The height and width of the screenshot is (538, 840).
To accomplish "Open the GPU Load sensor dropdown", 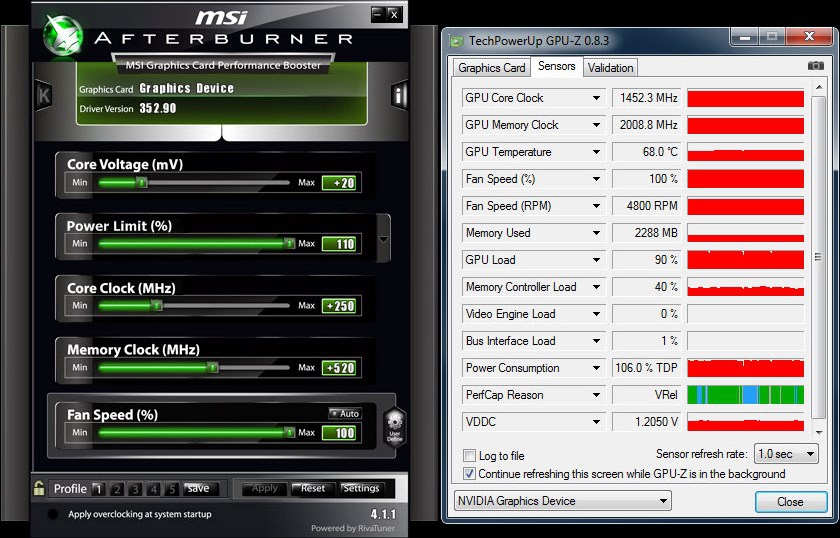I will 596,260.
